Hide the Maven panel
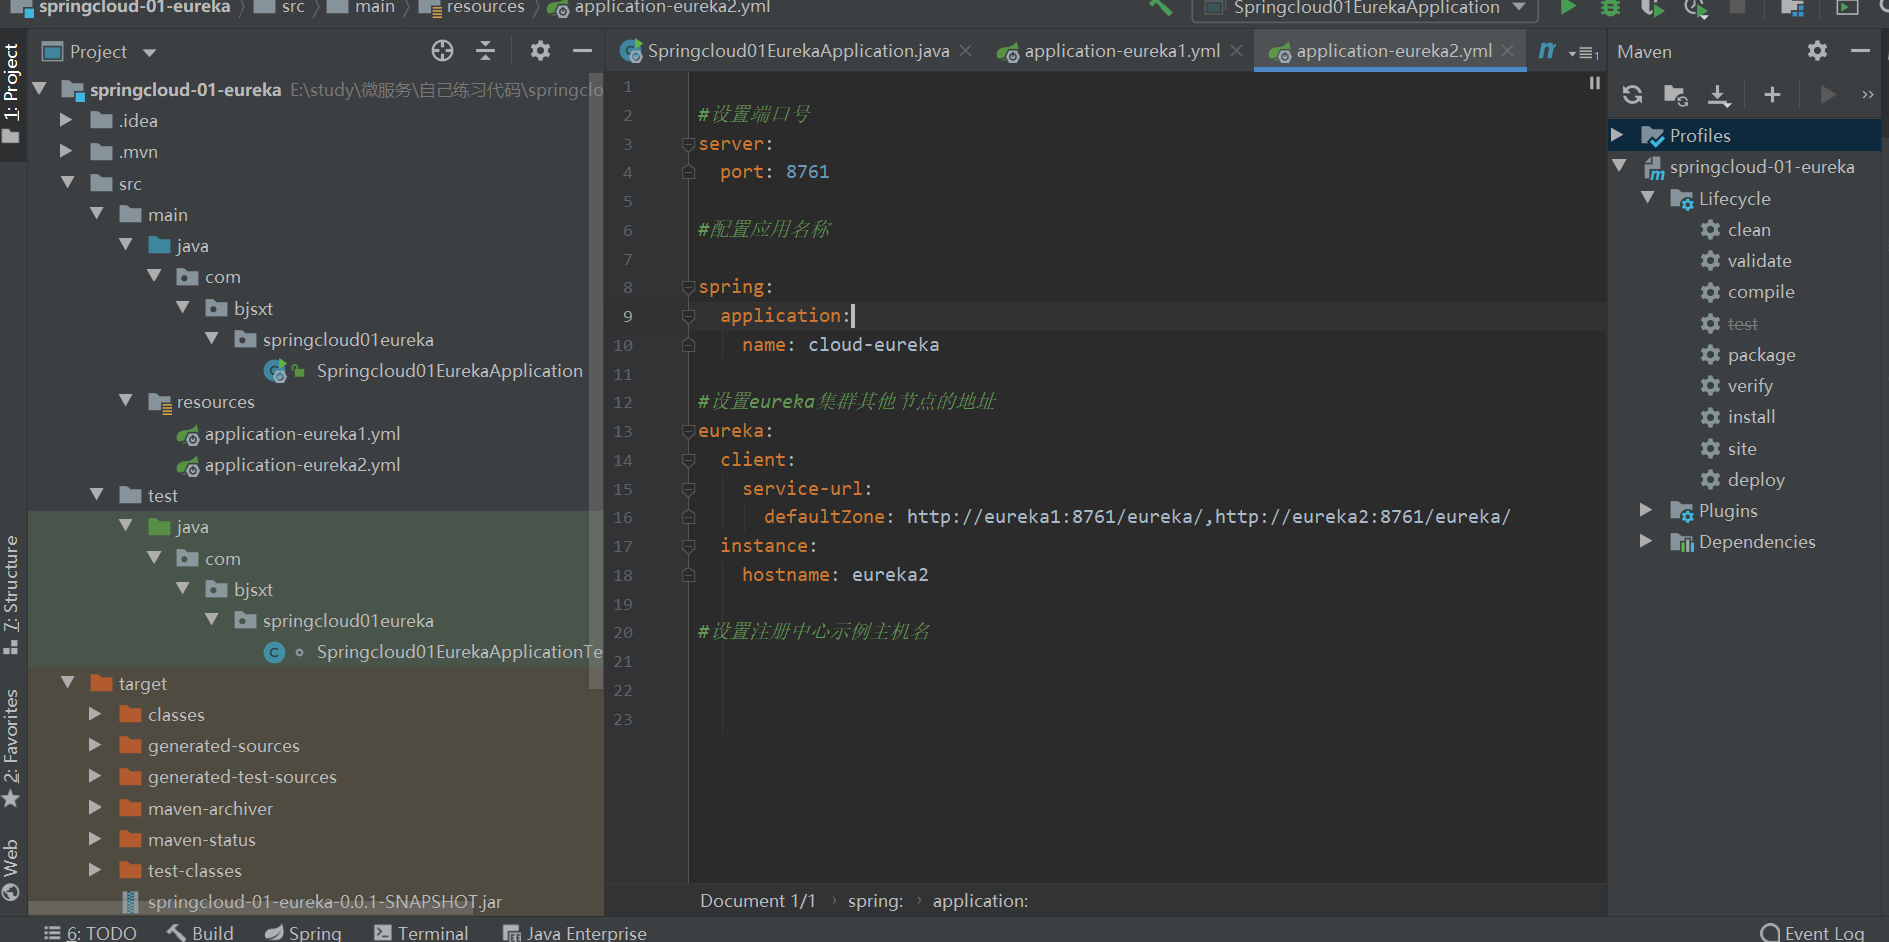Viewport: 1889px width, 942px height. (1860, 51)
